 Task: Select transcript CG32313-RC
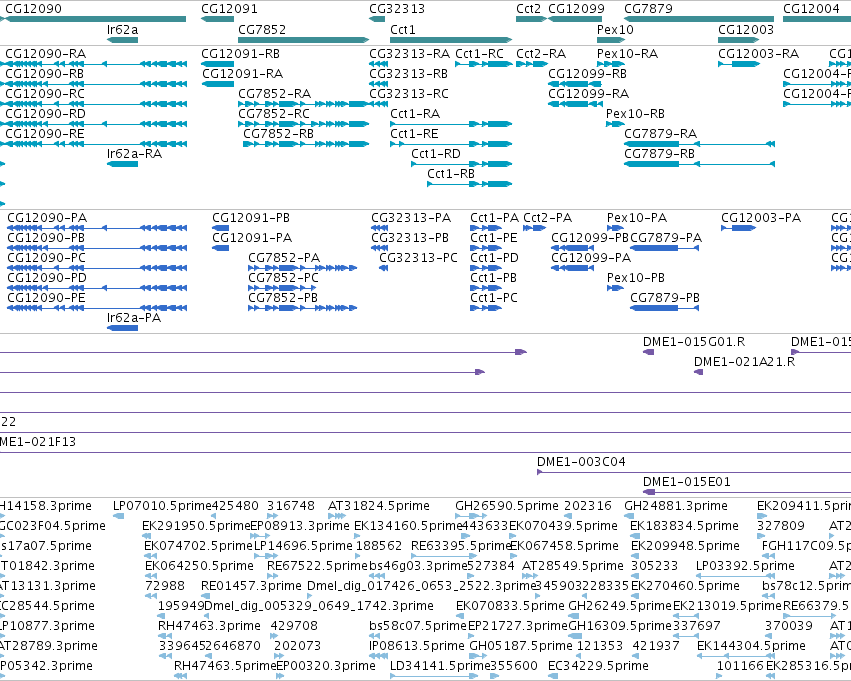pyautogui.click(x=409, y=94)
